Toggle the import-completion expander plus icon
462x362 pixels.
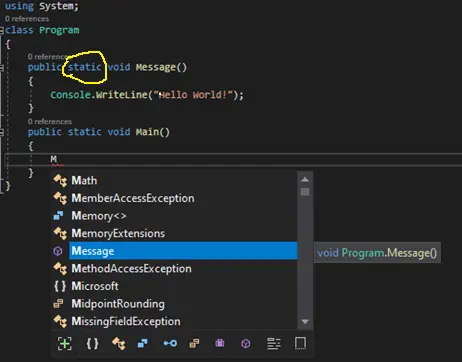pyautogui.click(x=65, y=343)
